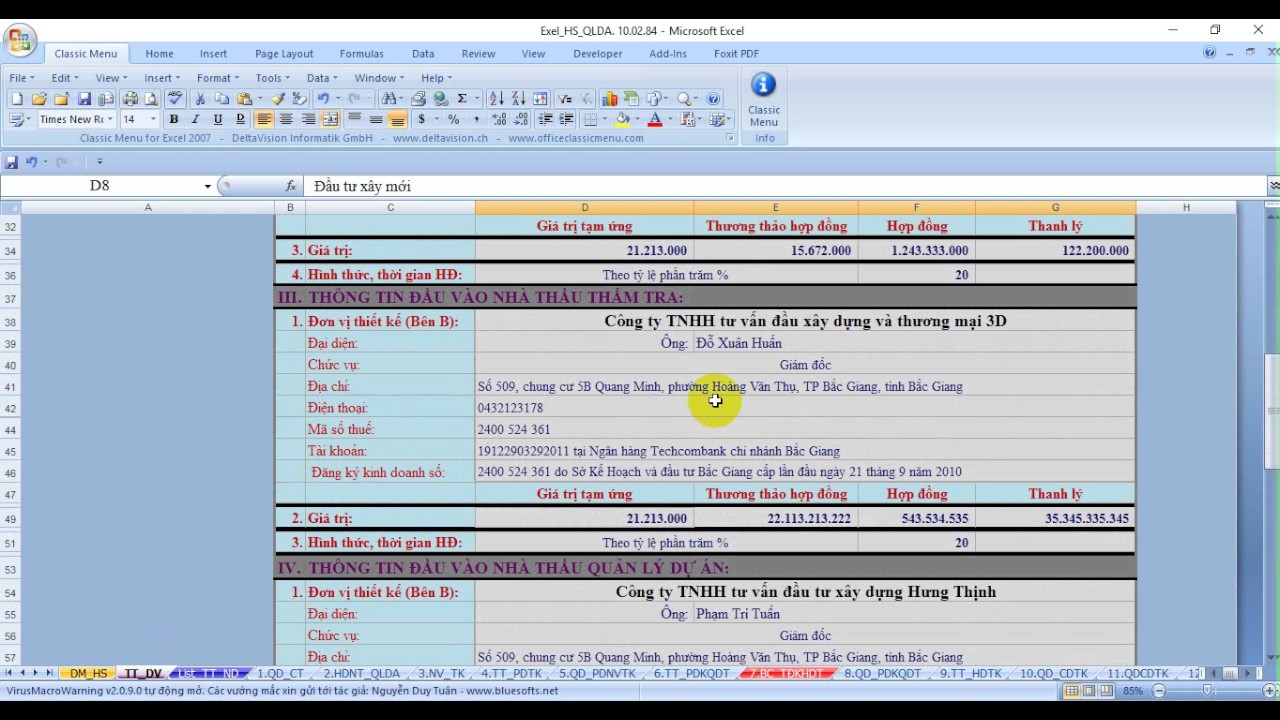Open the Font Color dropdown arrow
This screenshot has height=720, width=1280.
point(669,119)
